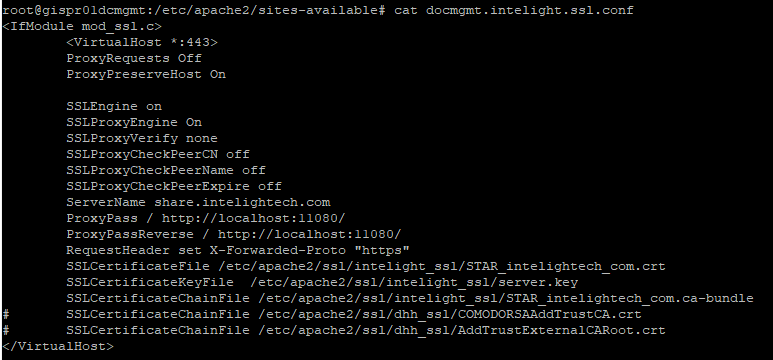Click the root@gispr01dcmgmt shell prompt

[x=193, y=10]
